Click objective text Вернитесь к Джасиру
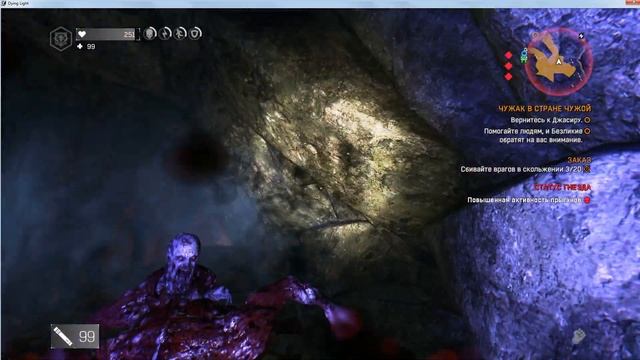Screen dimensions: 640x360 (546, 120)
